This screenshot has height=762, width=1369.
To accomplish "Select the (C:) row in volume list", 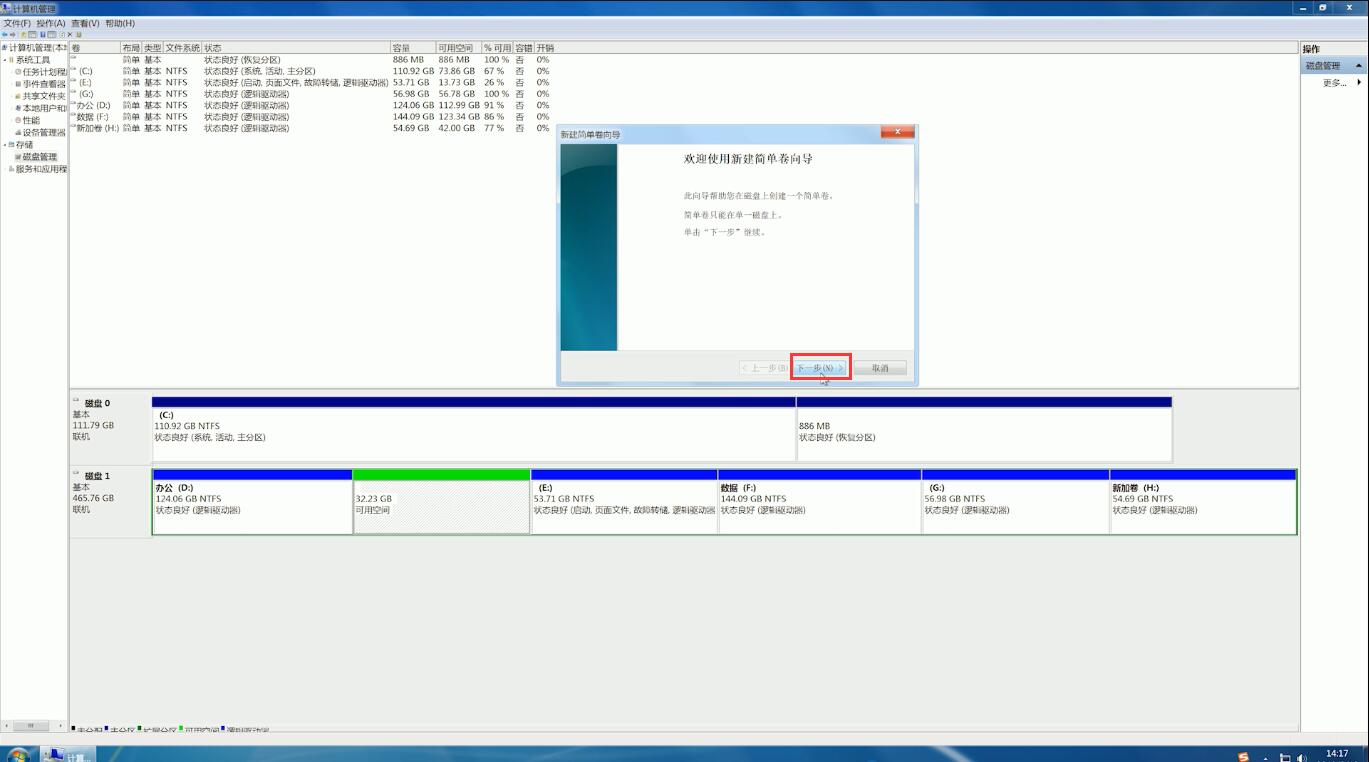I will point(310,71).
